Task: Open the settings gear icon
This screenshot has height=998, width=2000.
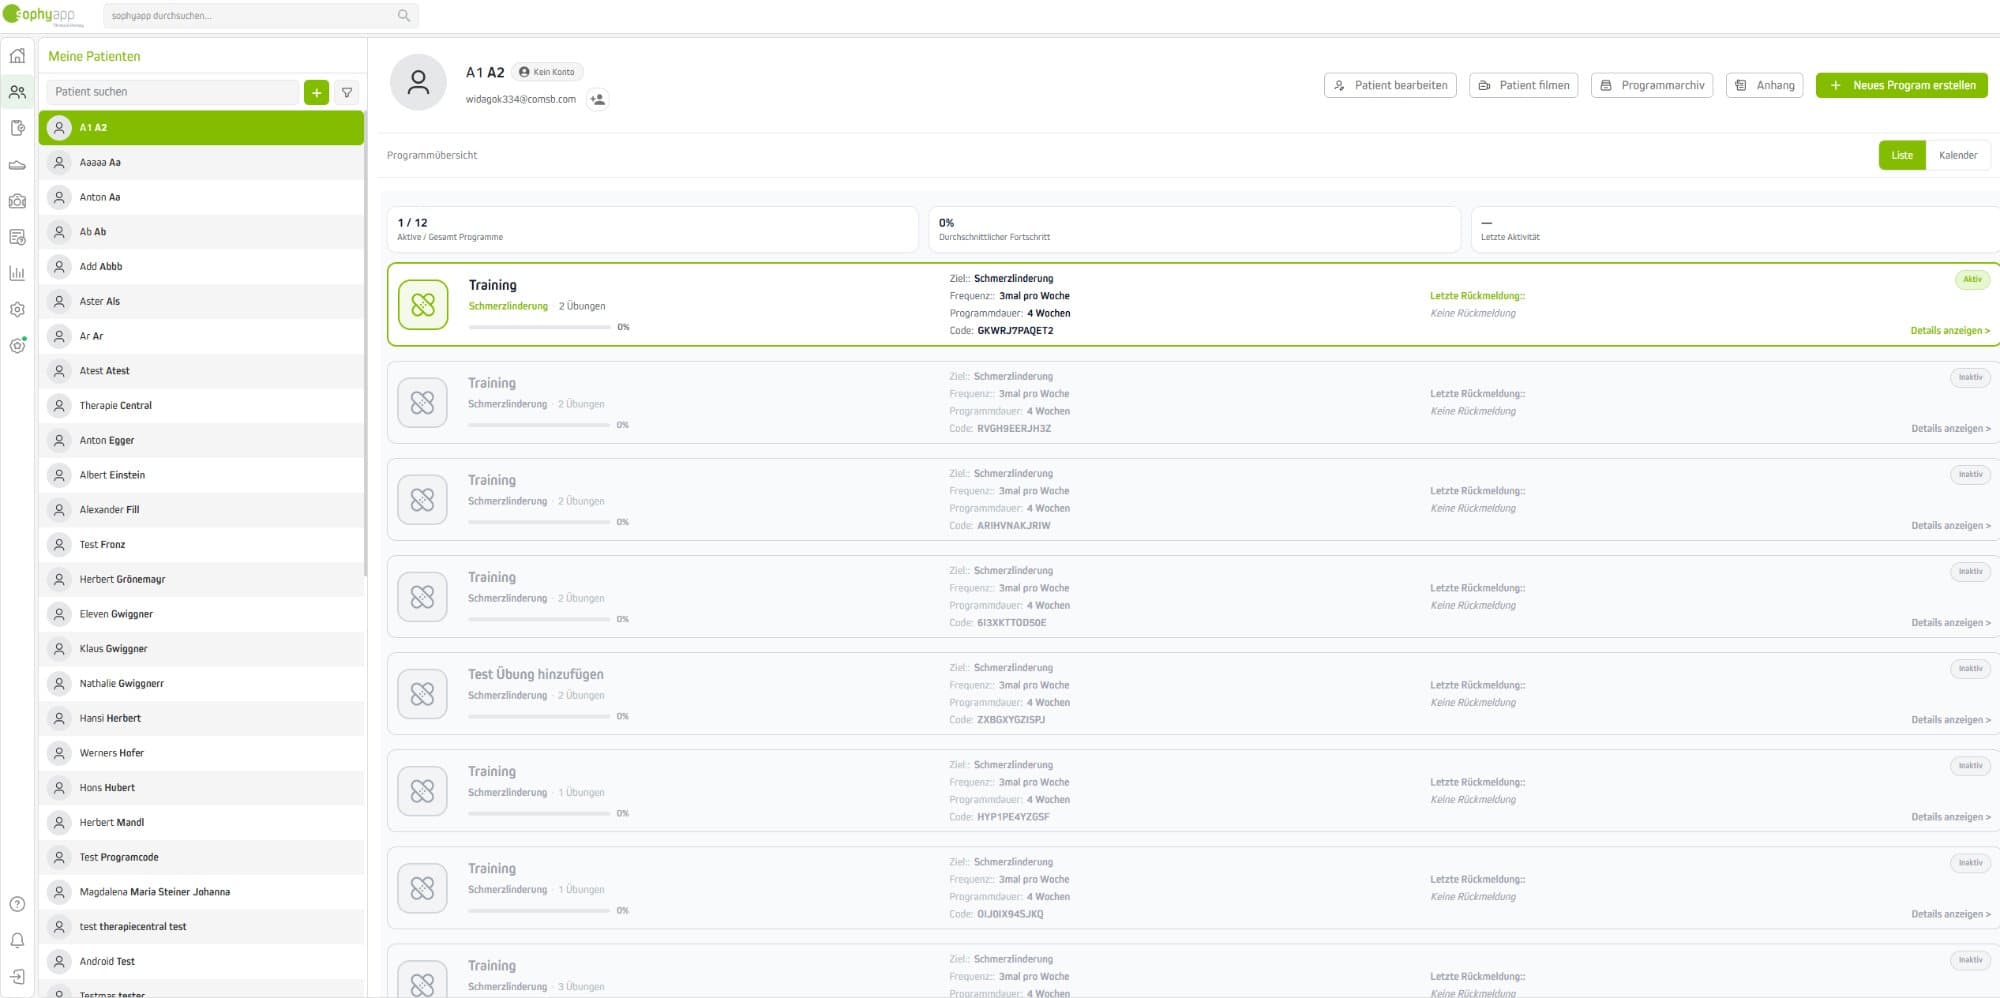Action: click(16, 309)
